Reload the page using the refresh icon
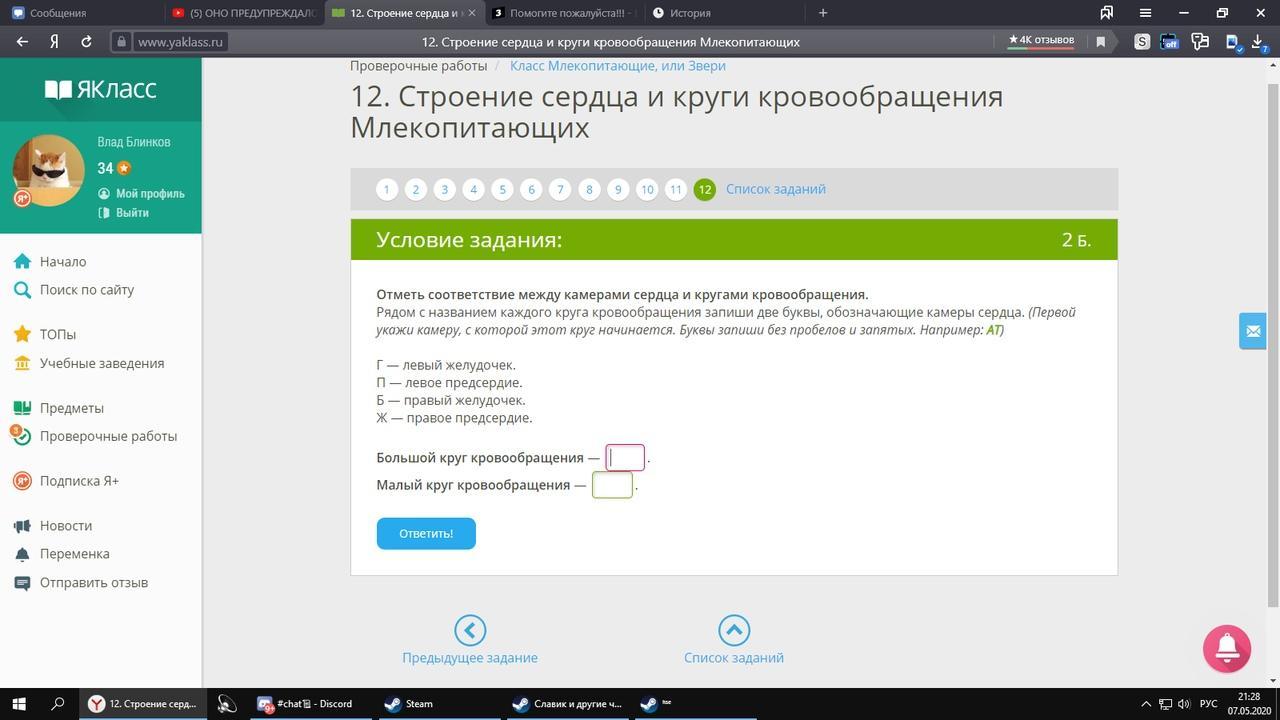The width and height of the screenshot is (1280, 720). click(x=86, y=42)
